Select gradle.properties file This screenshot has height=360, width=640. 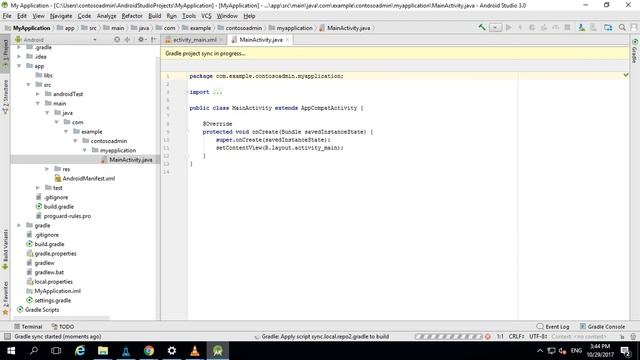[56, 253]
